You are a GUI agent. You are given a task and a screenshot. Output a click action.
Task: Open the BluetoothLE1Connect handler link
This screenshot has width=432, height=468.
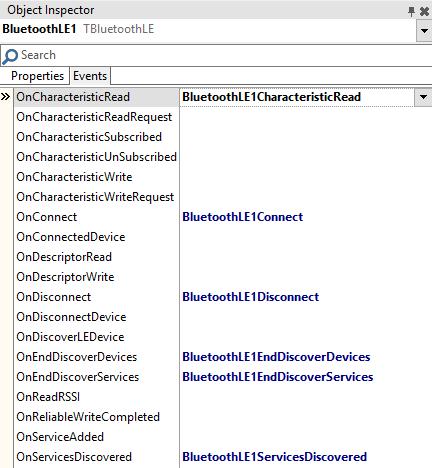click(242, 217)
